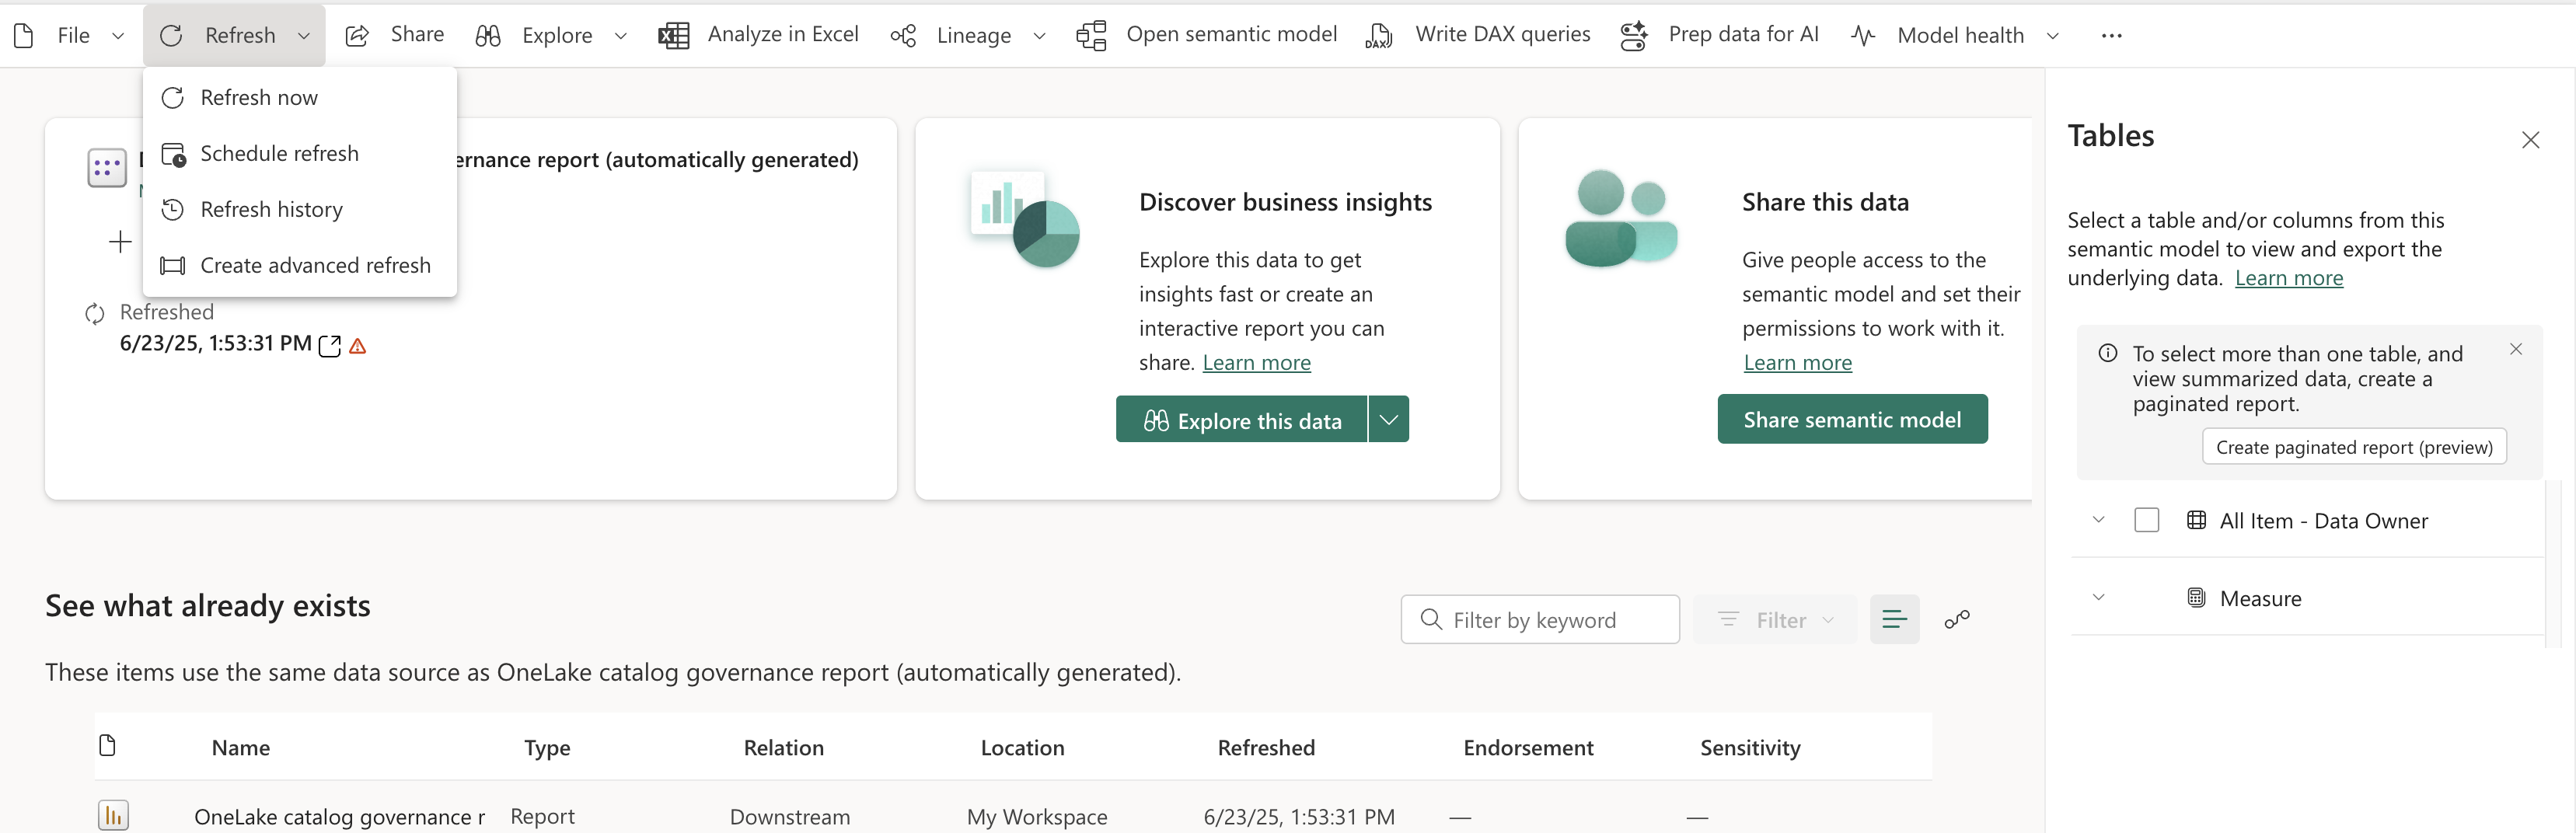Click Write DAX queries label
The height and width of the screenshot is (833, 2576).
1502,34
